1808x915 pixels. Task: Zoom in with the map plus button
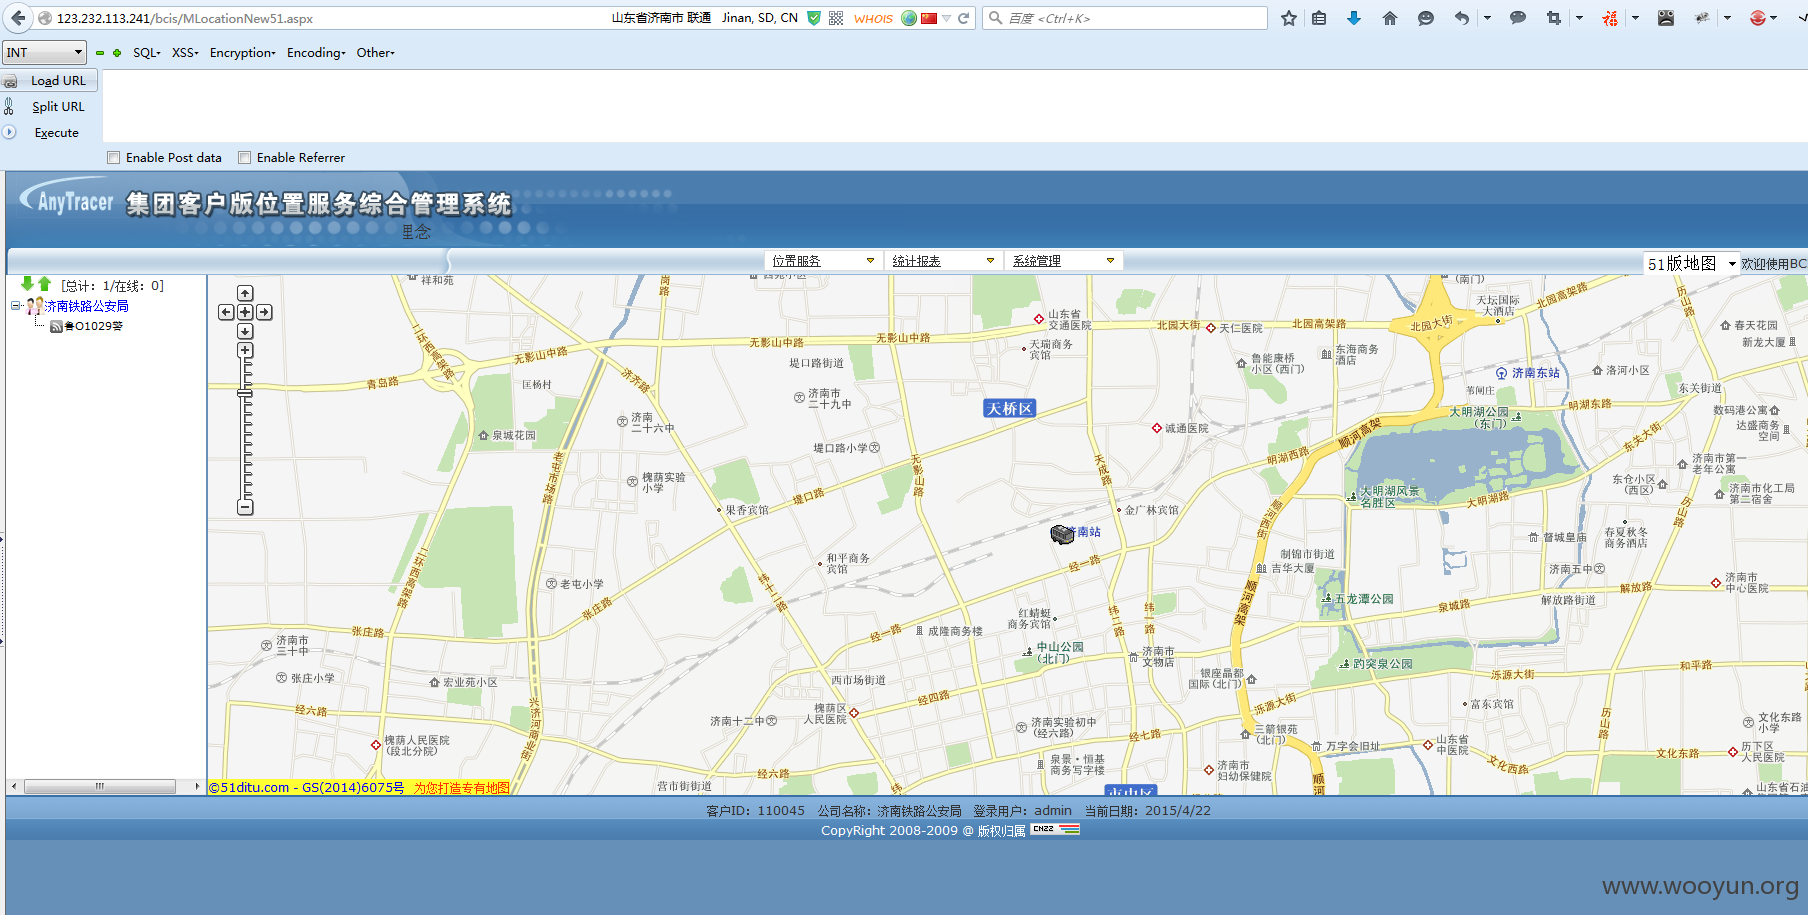coord(245,351)
